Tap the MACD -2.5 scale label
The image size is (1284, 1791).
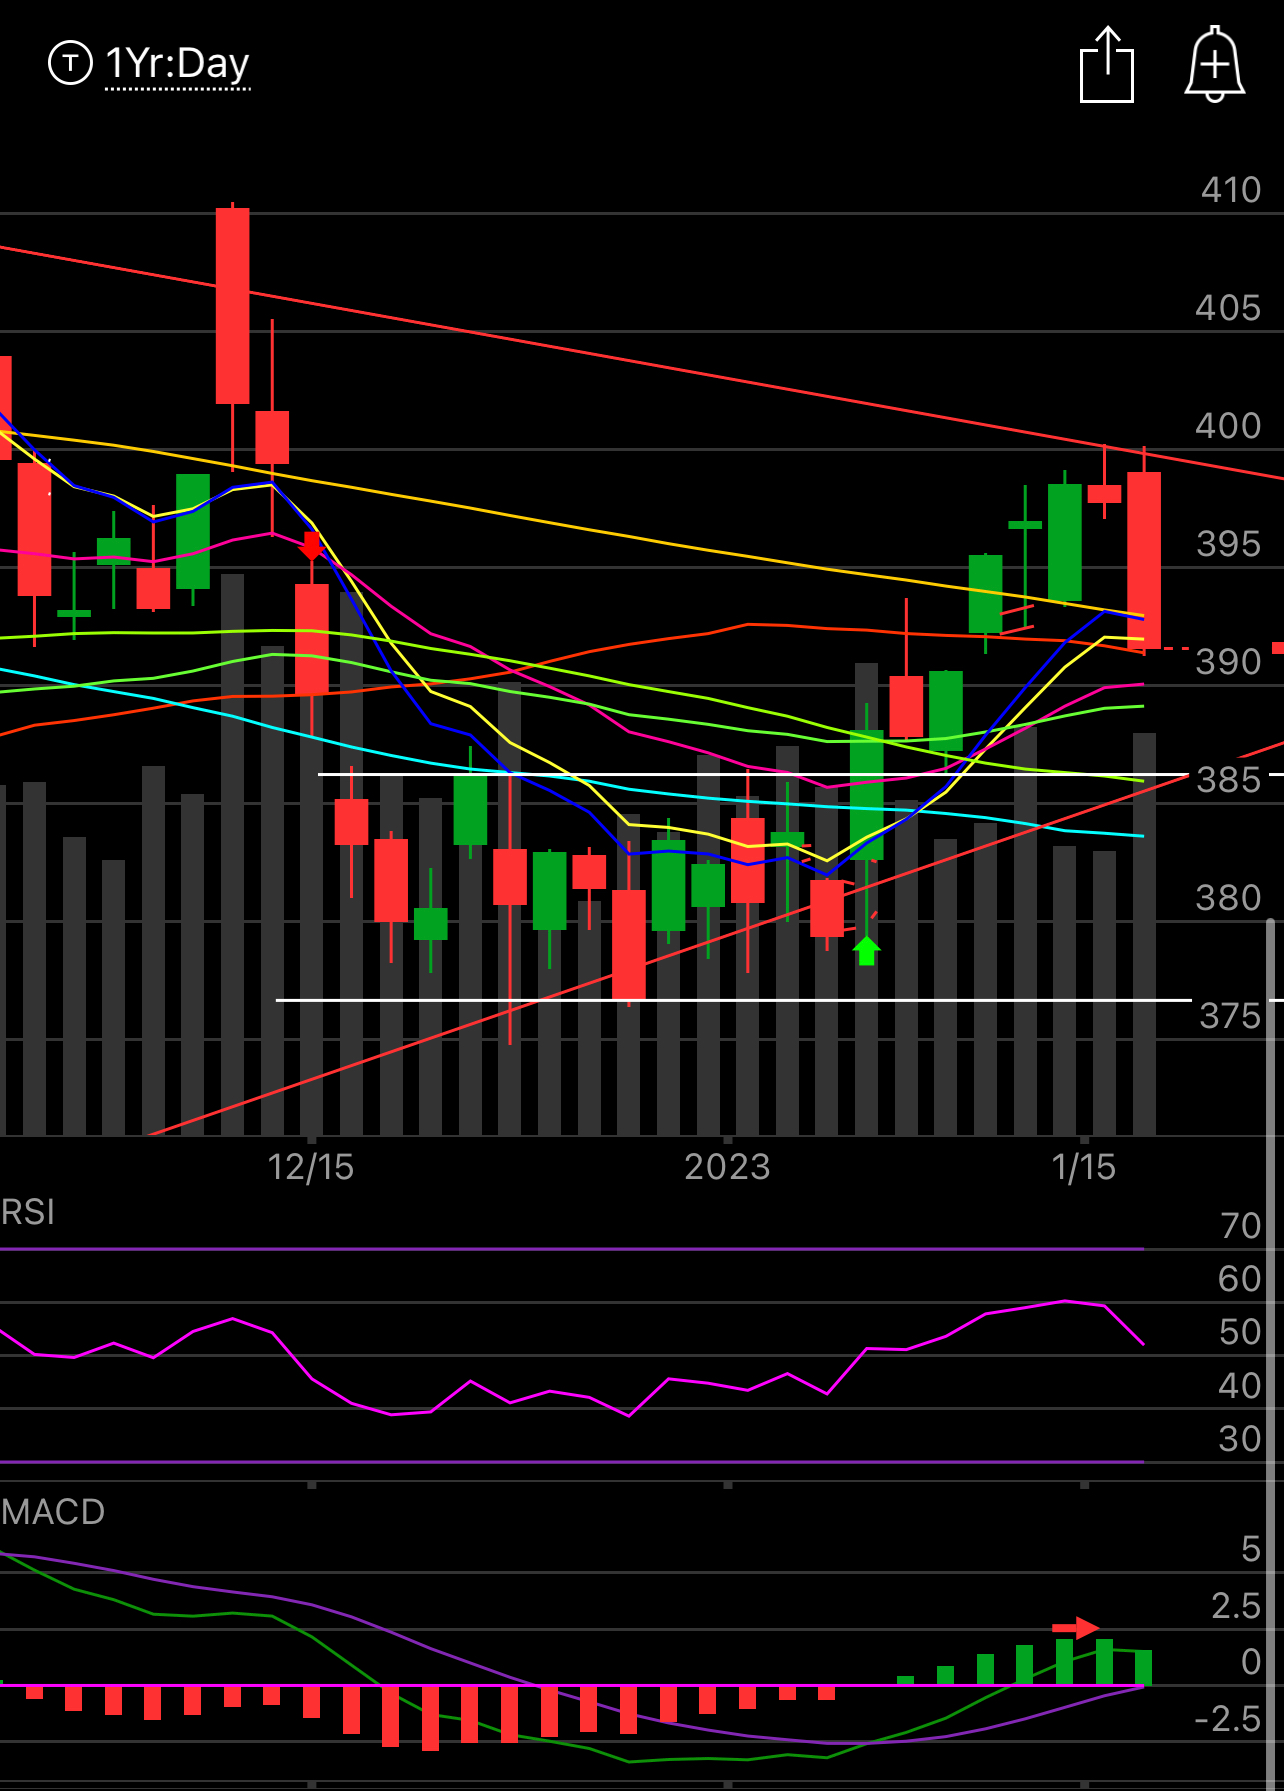(x=1228, y=1719)
